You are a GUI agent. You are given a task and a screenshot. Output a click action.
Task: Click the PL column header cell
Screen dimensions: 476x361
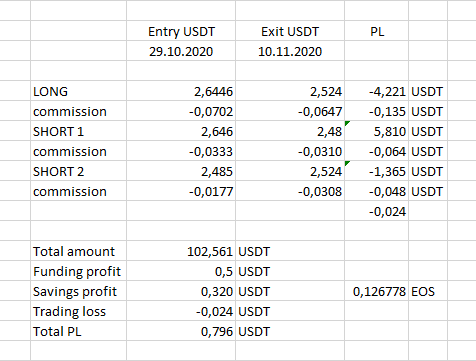pyautogui.click(x=377, y=31)
